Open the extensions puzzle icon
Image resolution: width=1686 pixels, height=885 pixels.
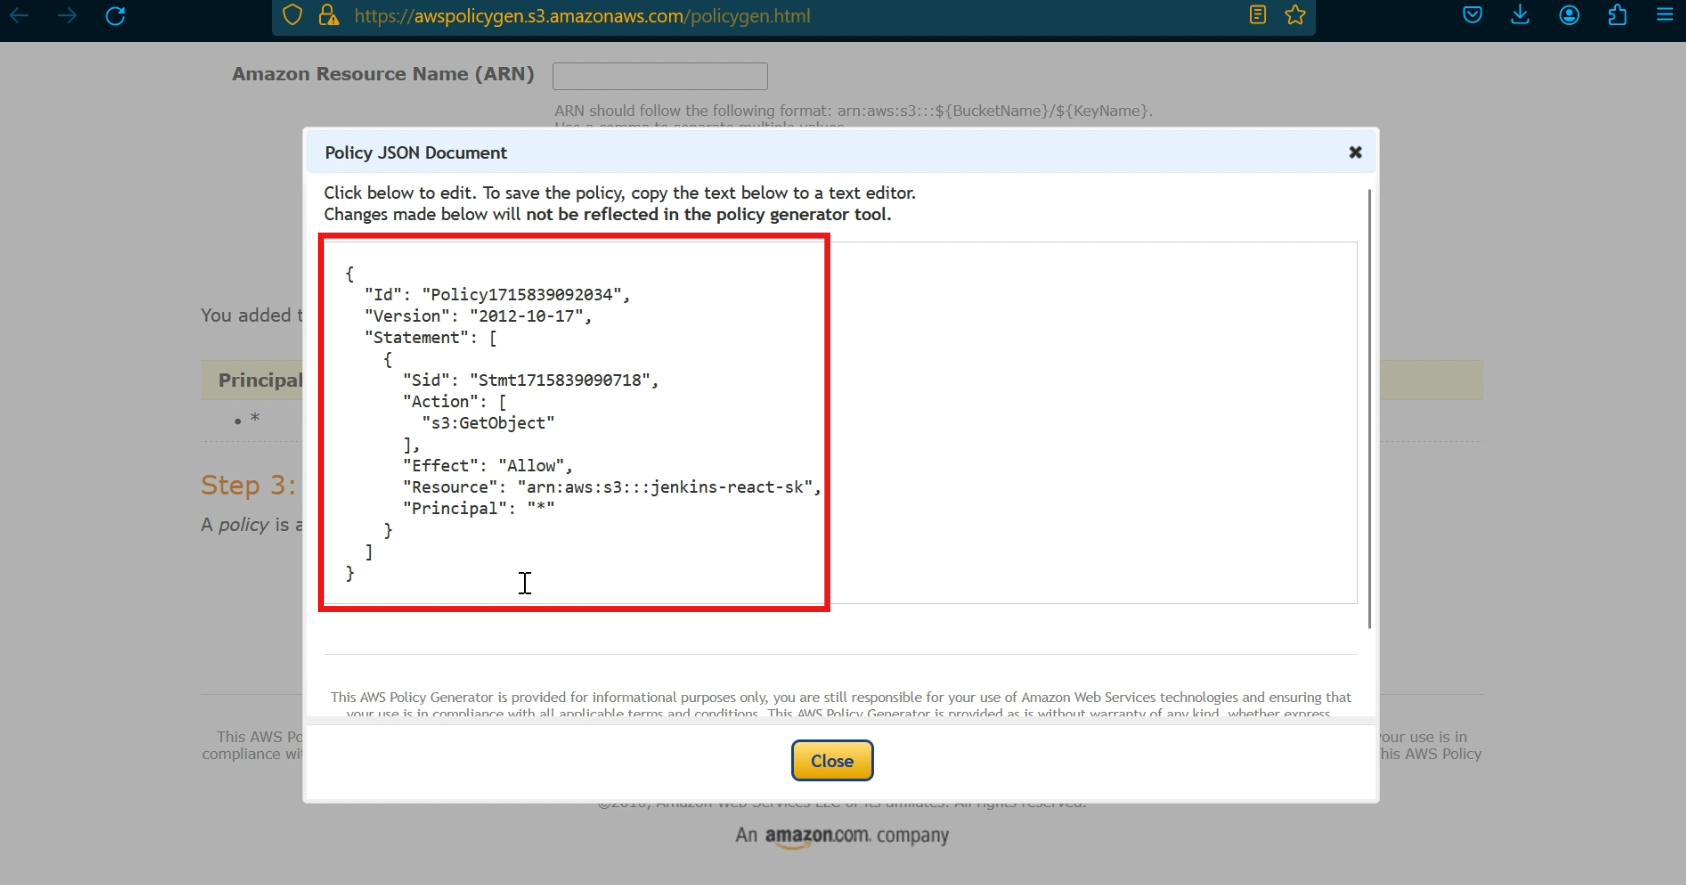(x=1617, y=15)
